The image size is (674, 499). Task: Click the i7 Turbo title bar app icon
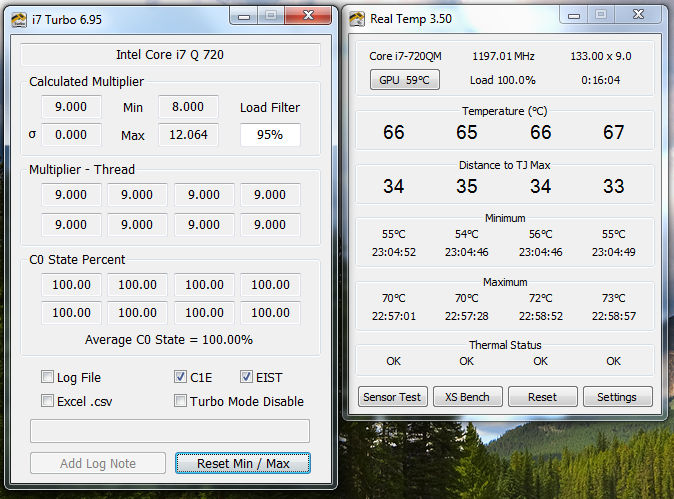tap(18, 20)
